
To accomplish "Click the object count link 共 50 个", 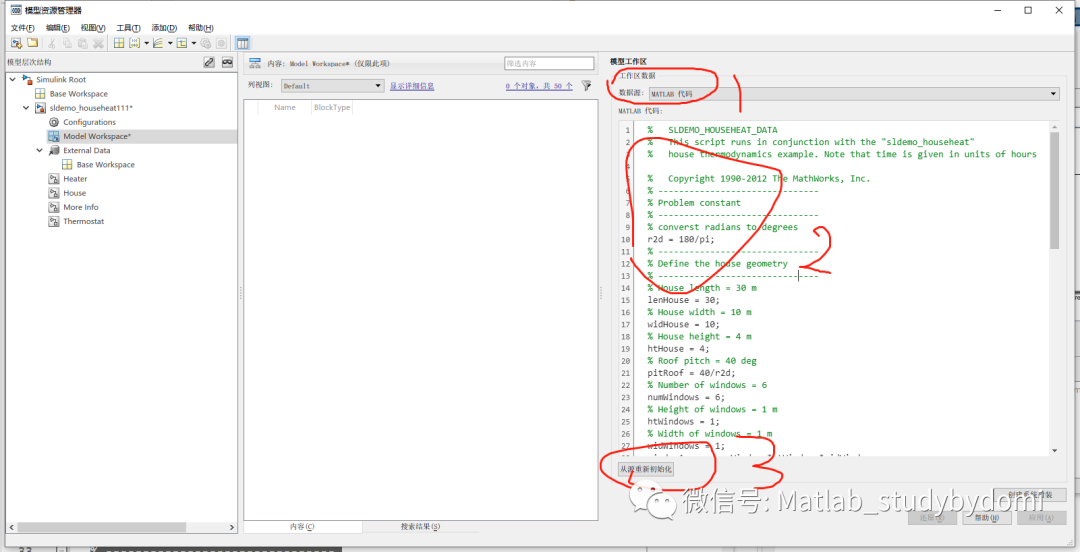I will tap(539, 86).
